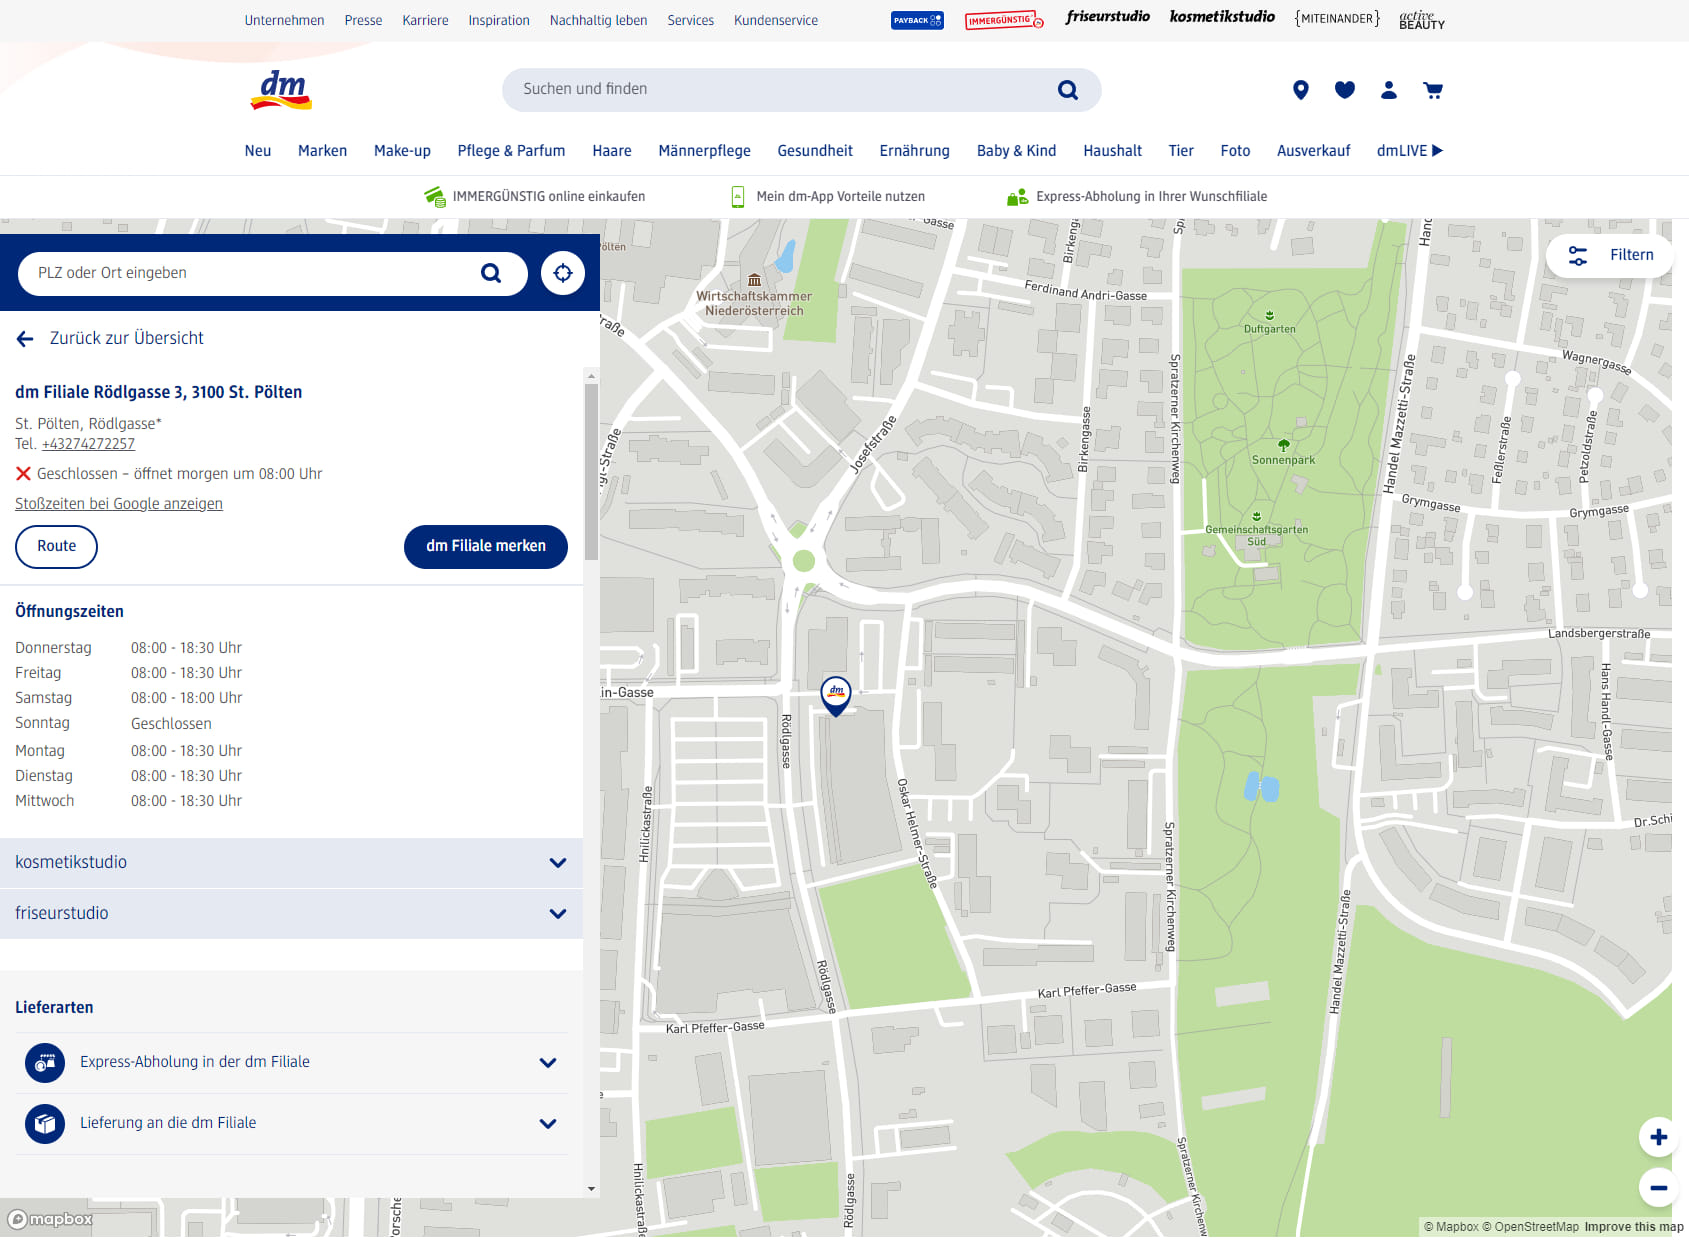
Task: Zoom in the map with plus
Action: click(1658, 1137)
